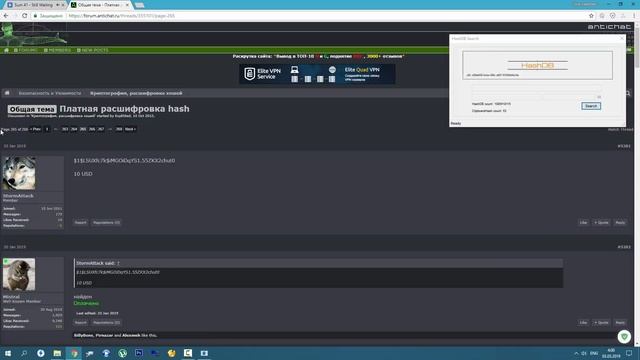The height and width of the screenshot is (360, 640).
Task: Open the white C app in the taskbar
Action: 188,353
